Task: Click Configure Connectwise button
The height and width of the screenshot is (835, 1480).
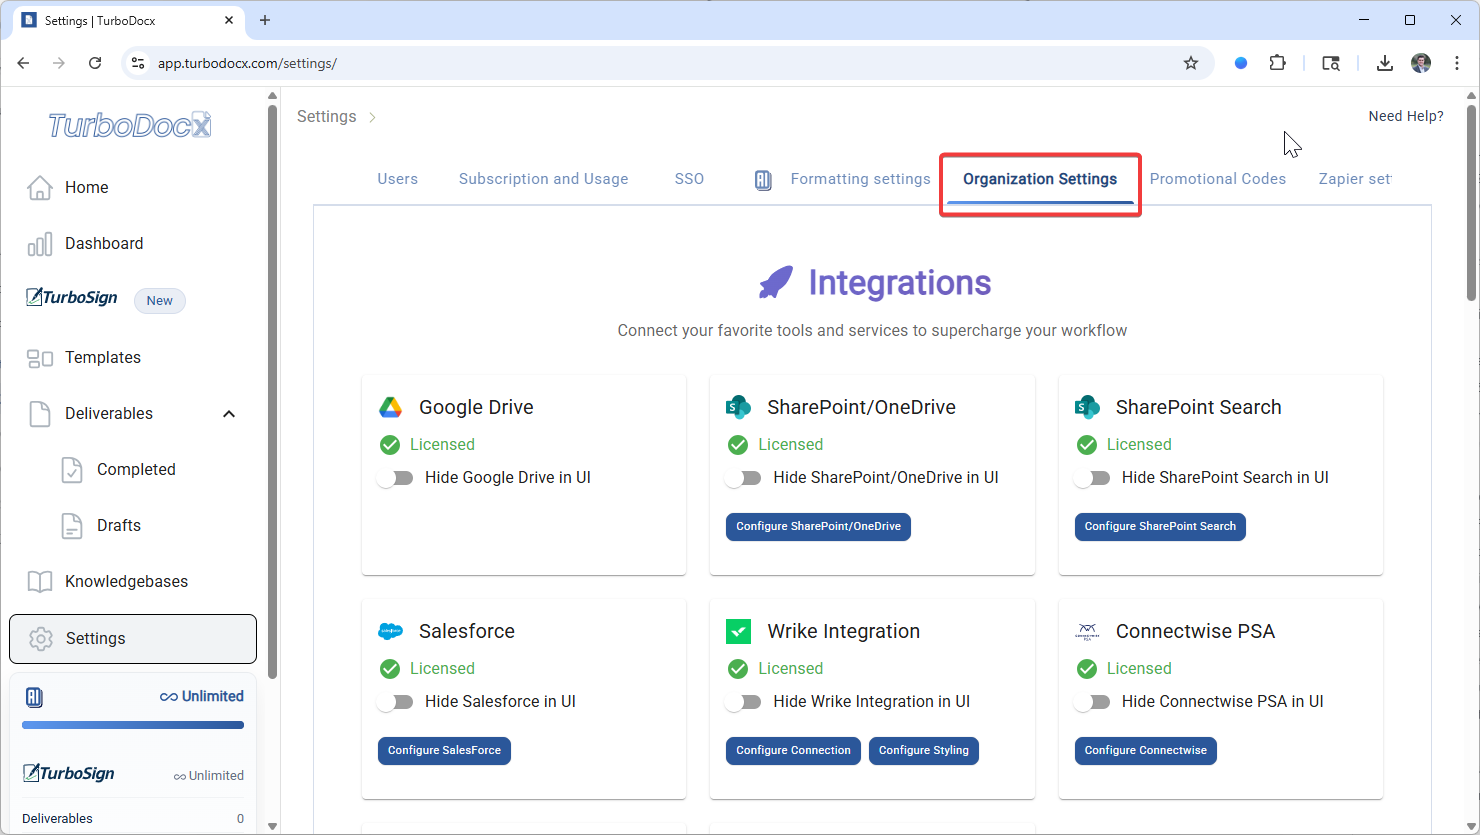Action: point(1146,751)
